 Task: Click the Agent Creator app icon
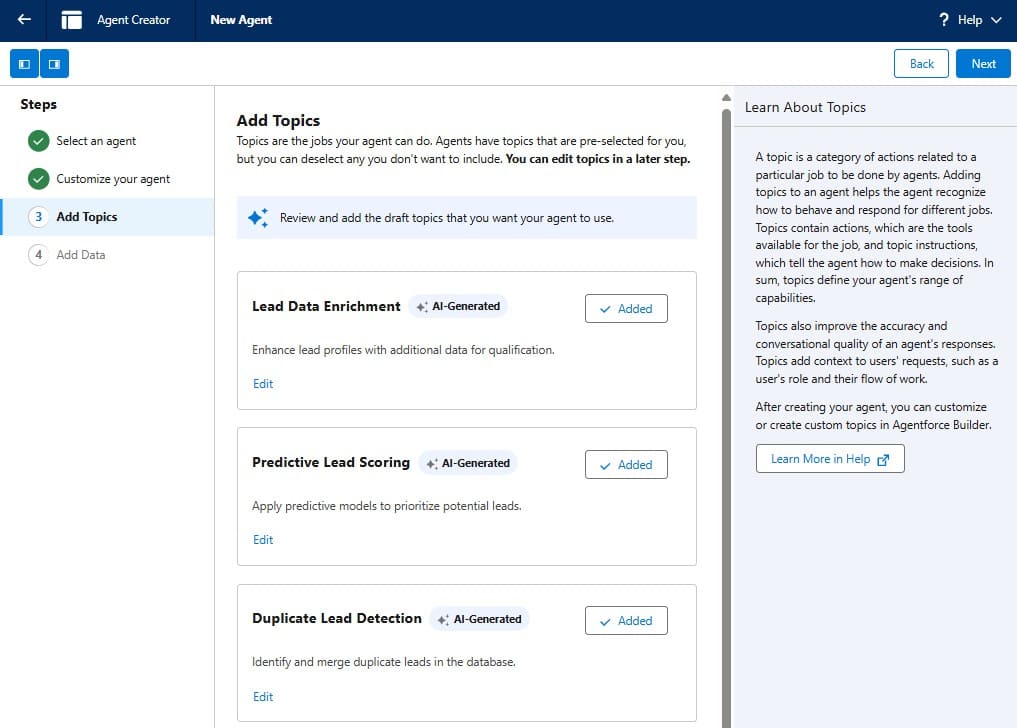(71, 20)
